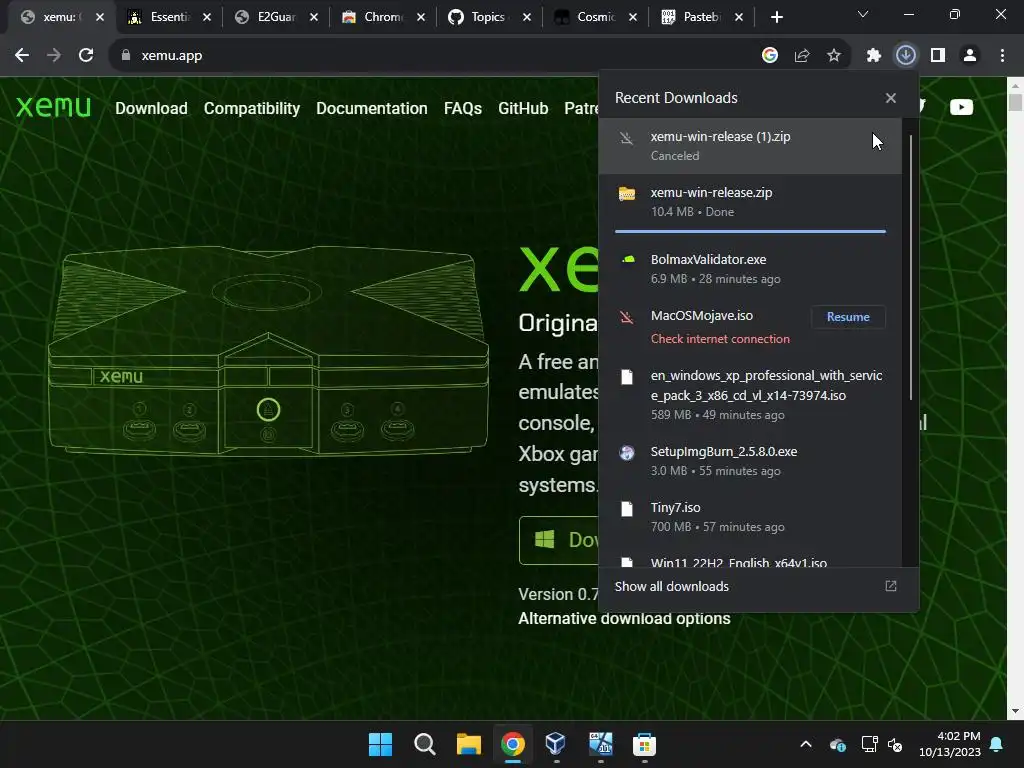
Task: Open File Explorer from the taskbar
Action: click(468, 744)
